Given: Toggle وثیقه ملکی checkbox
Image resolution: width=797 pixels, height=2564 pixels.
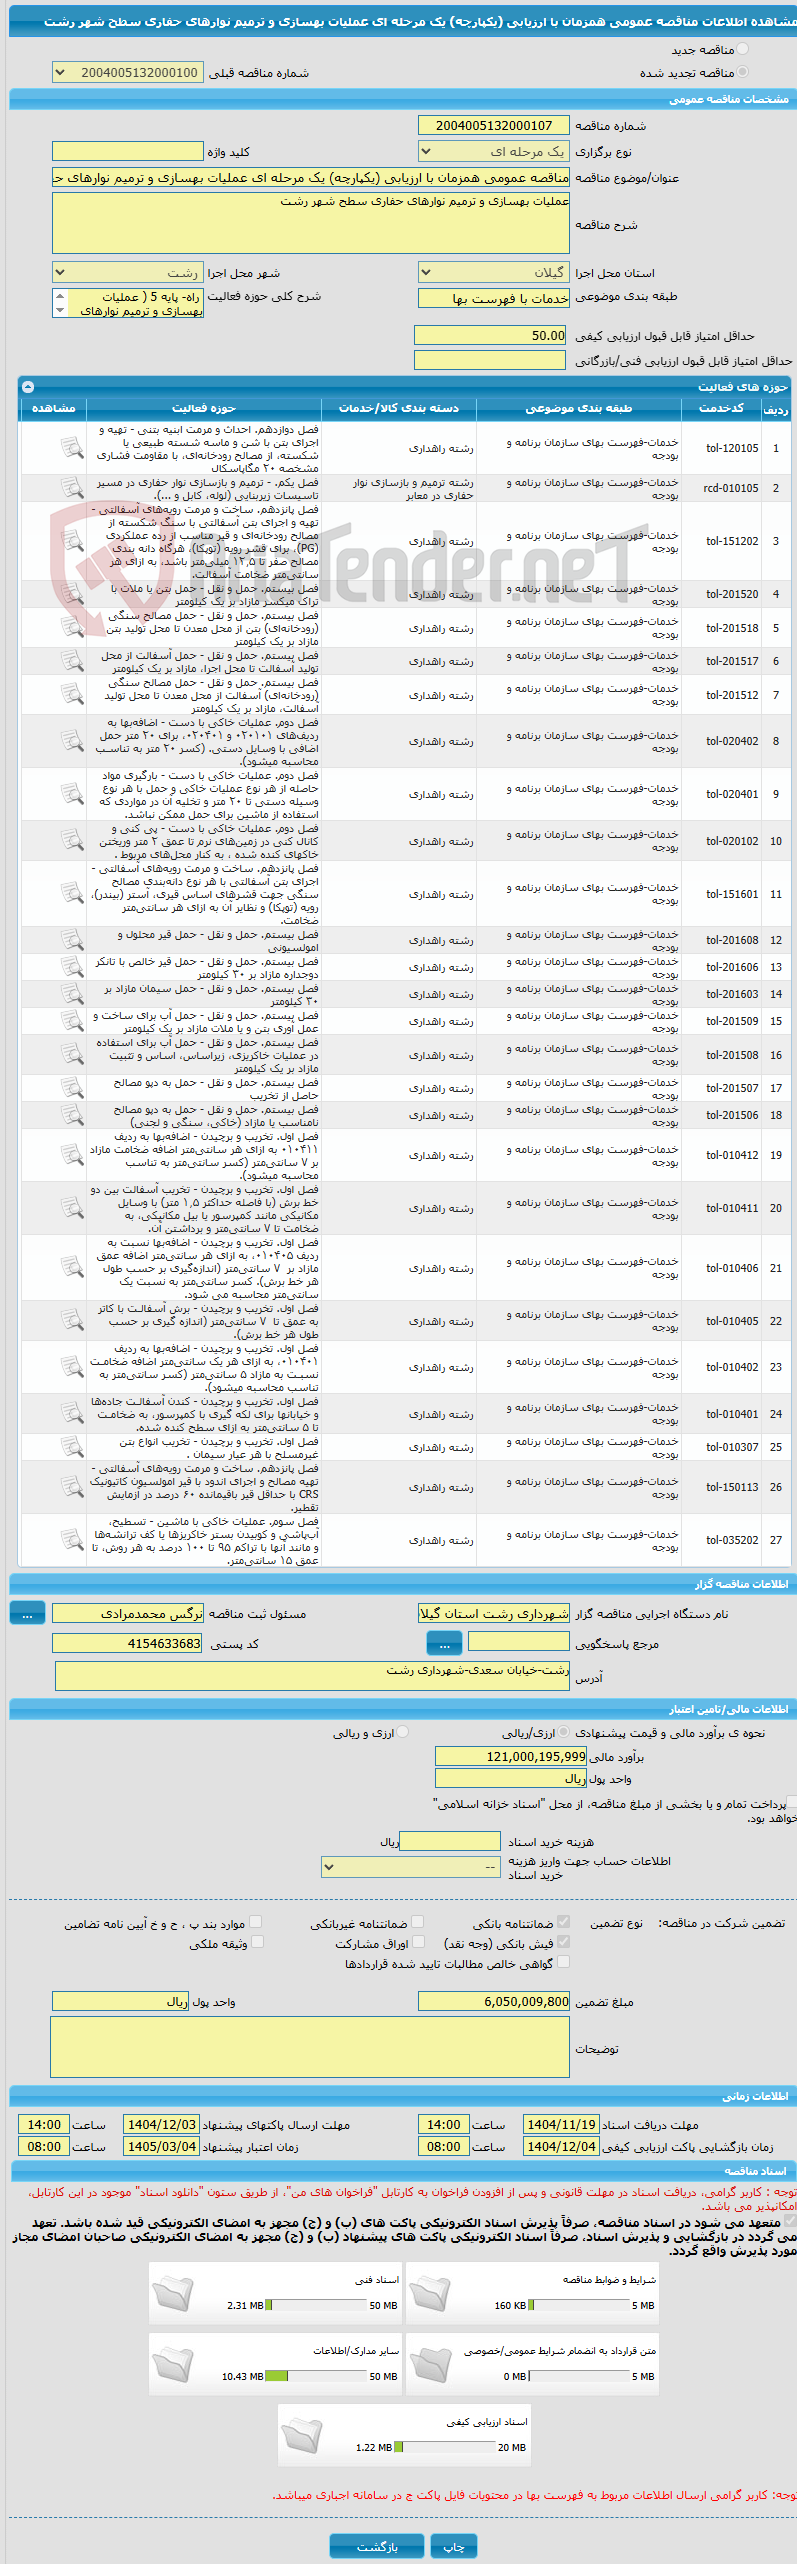Looking at the screenshot, I should (x=257, y=1941).
